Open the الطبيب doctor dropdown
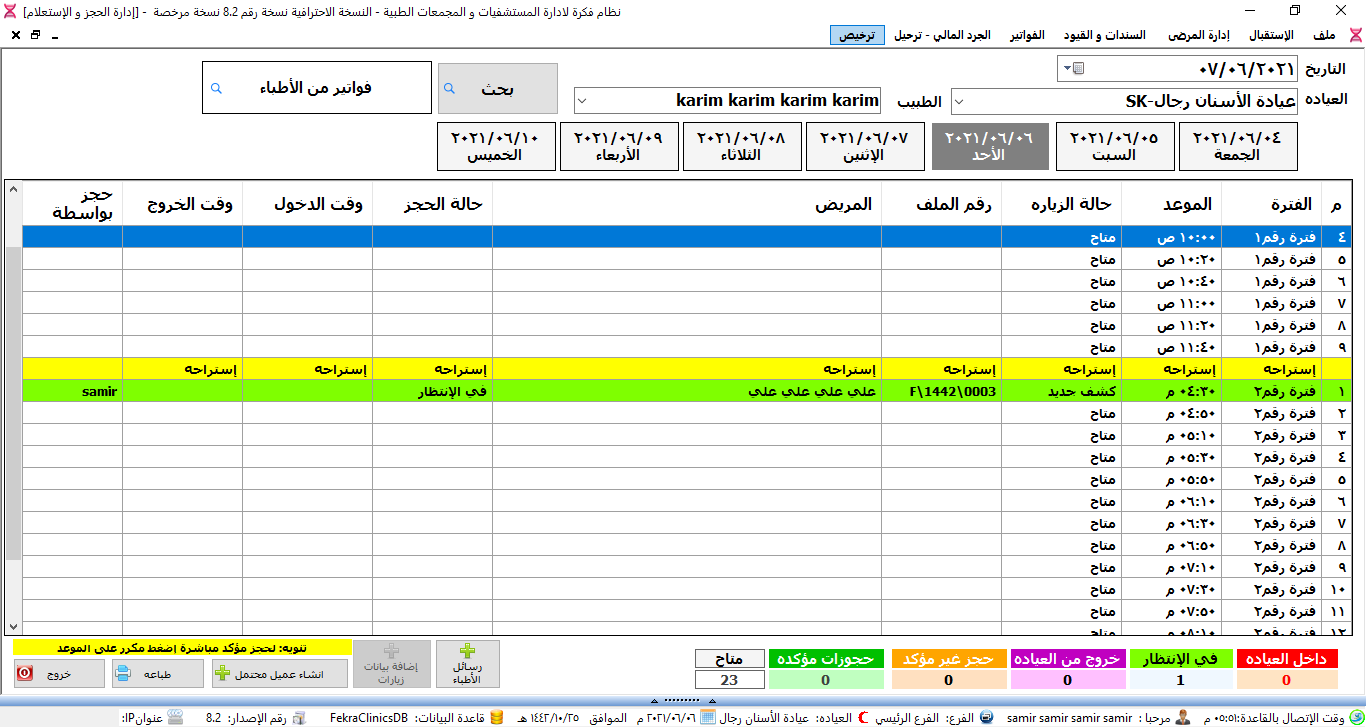 [583, 101]
